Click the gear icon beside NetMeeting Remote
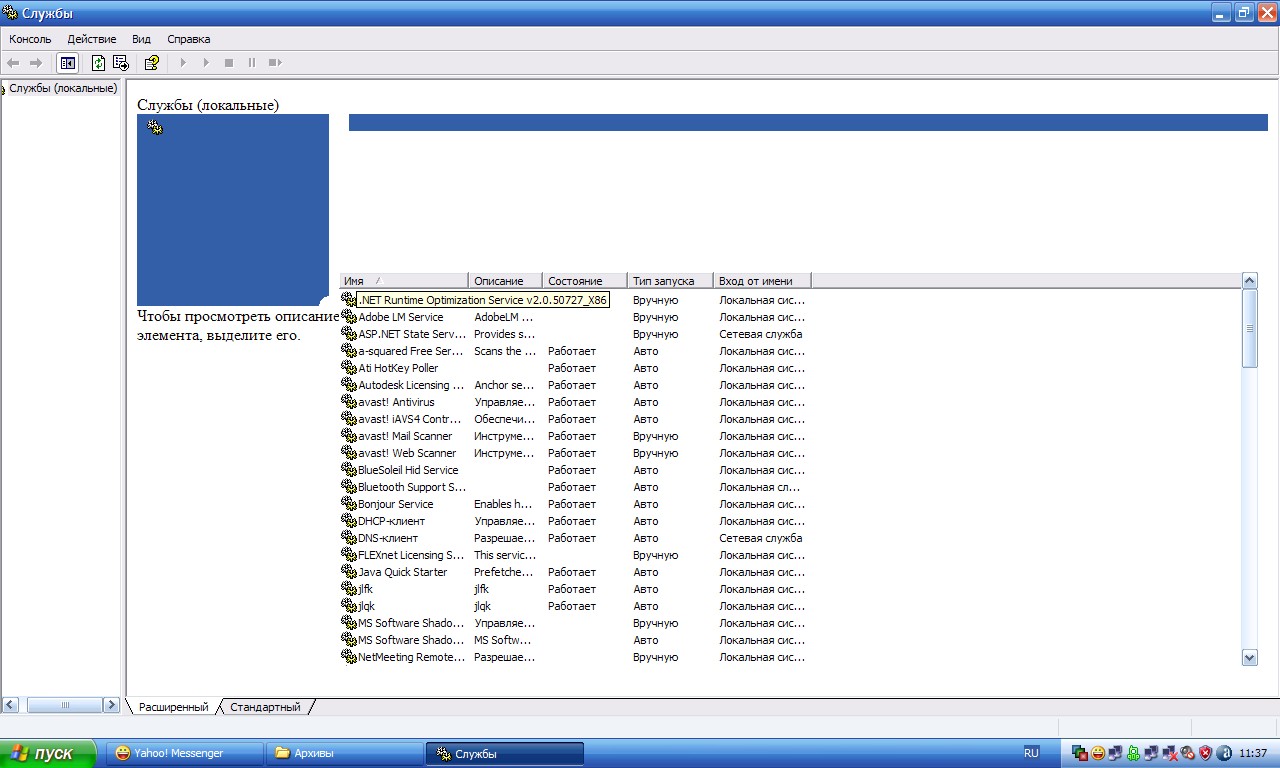The width and height of the screenshot is (1280, 768). [349, 657]
